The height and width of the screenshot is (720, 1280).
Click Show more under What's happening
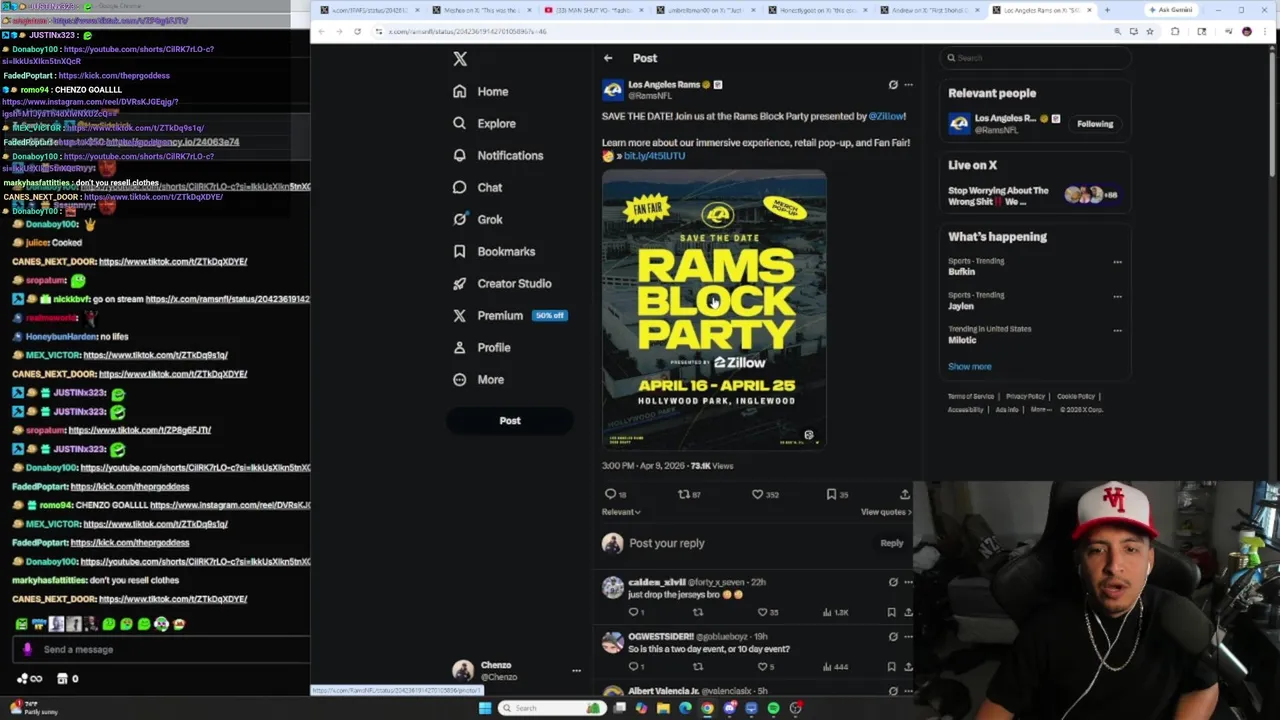click(970, 367)
